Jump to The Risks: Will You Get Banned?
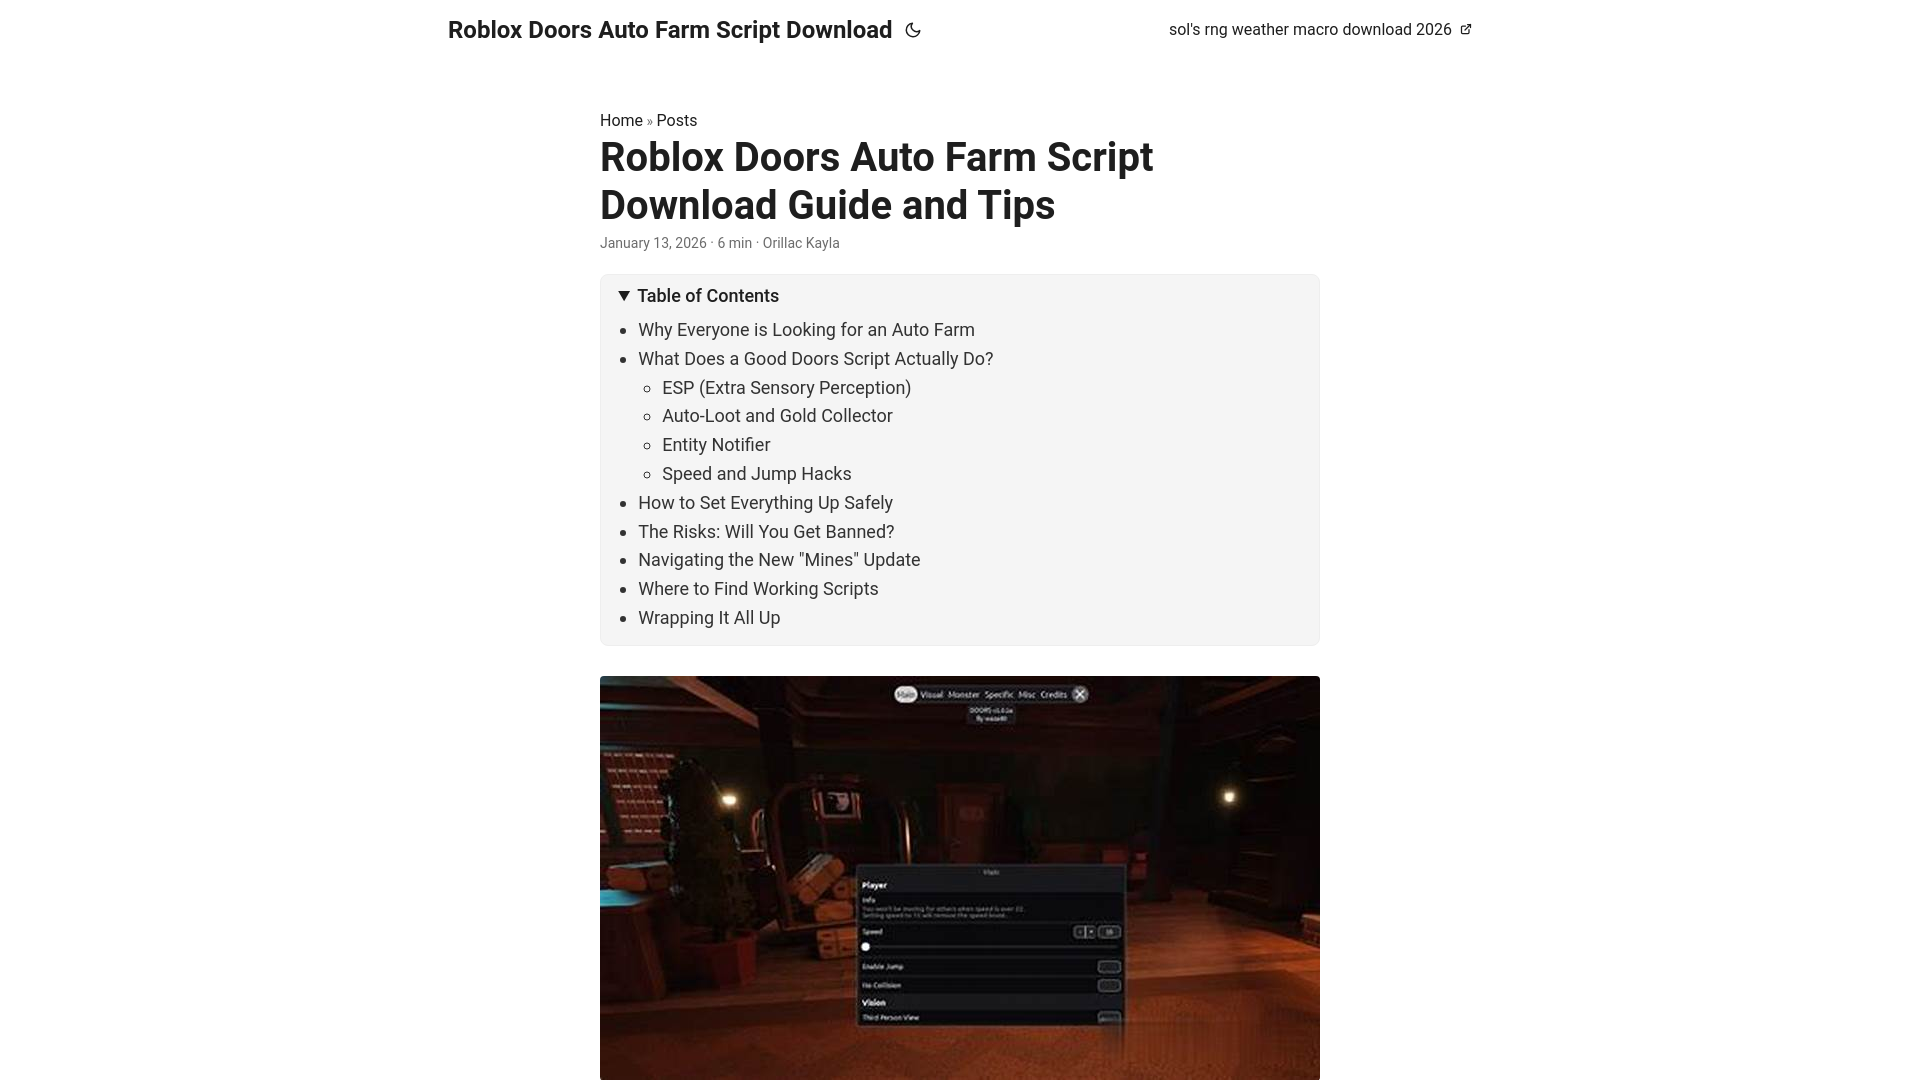The width and height of the screenshot is (1920, 1080). click(x=766, y=532)
